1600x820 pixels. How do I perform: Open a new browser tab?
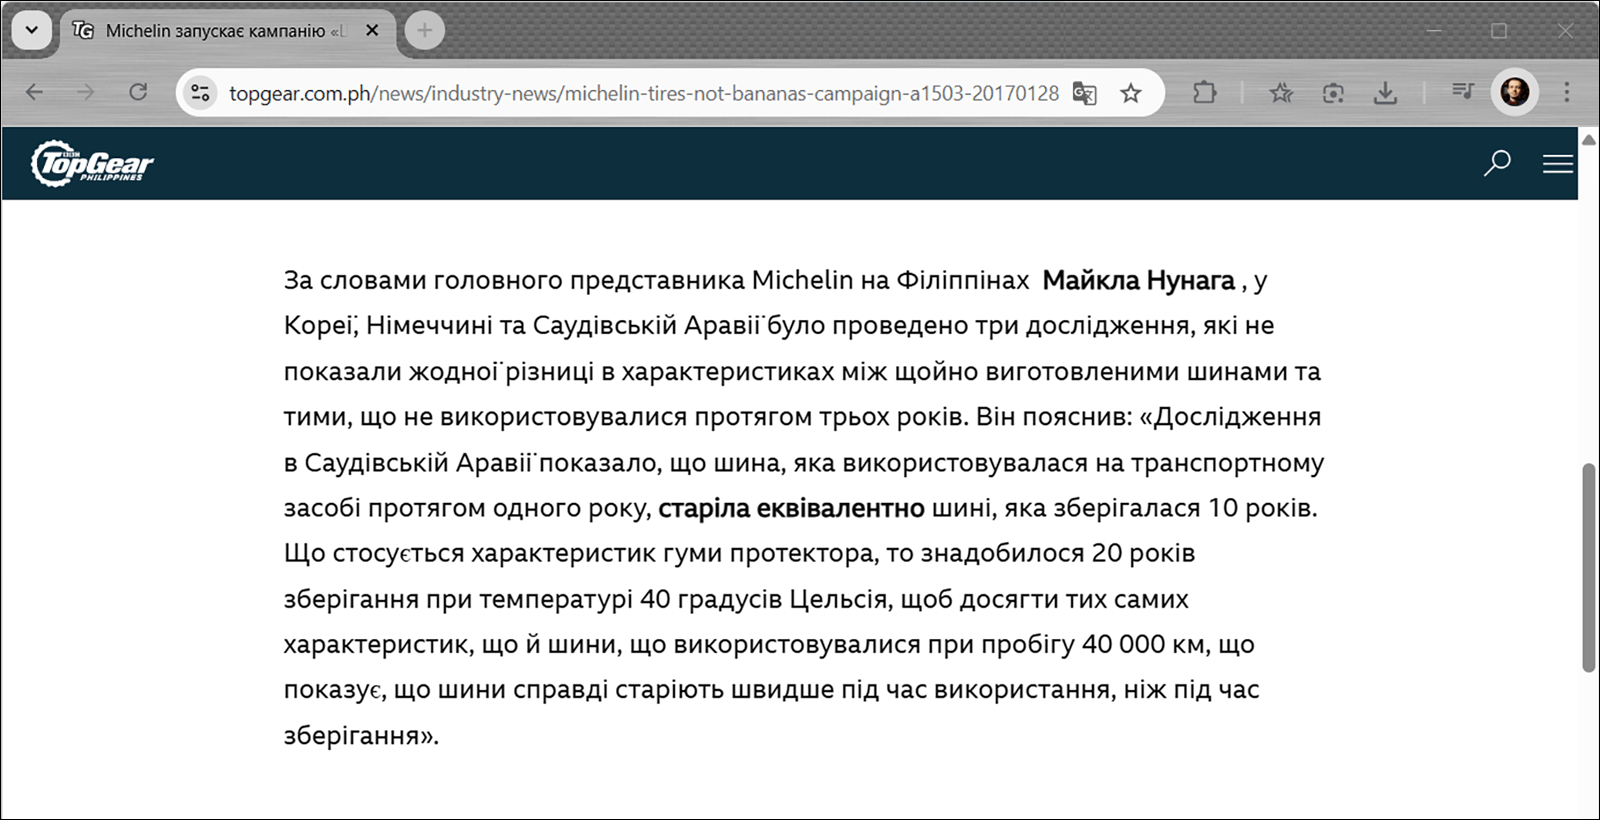click(x=424, y=31)
